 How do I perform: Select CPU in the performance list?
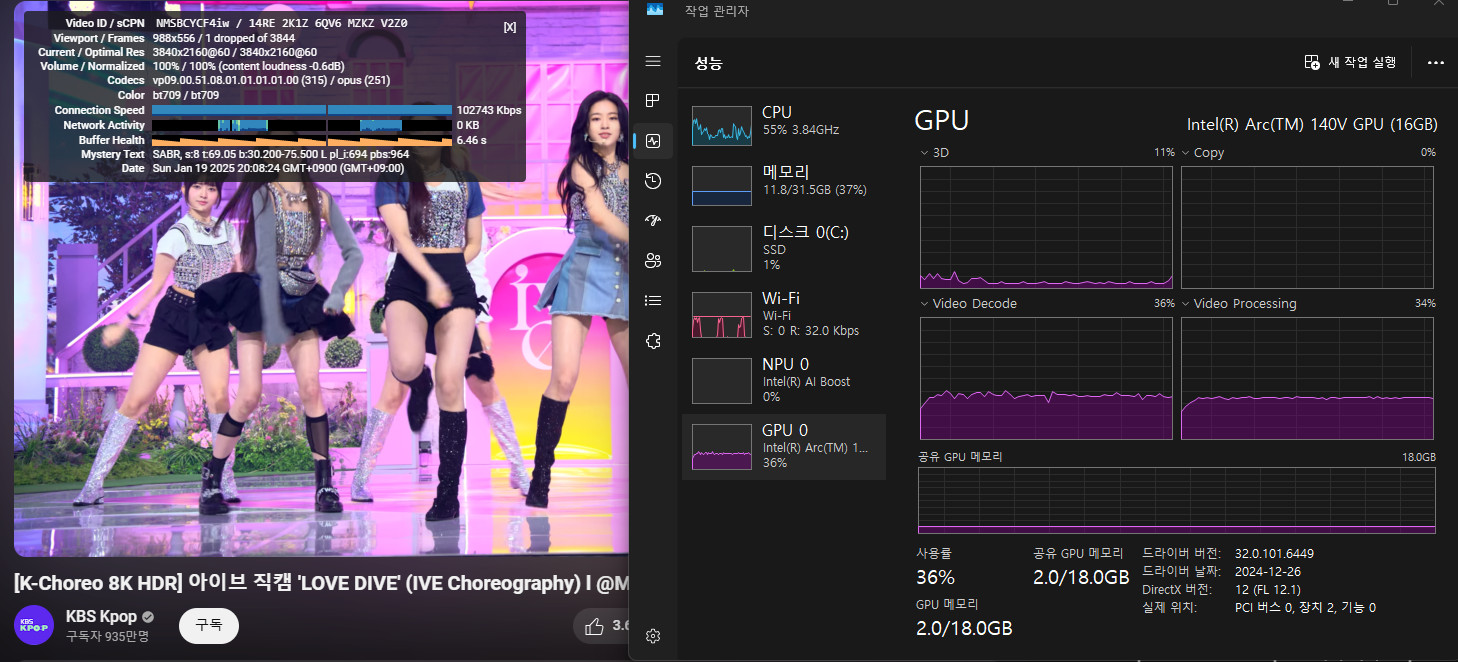coord(784,126)
